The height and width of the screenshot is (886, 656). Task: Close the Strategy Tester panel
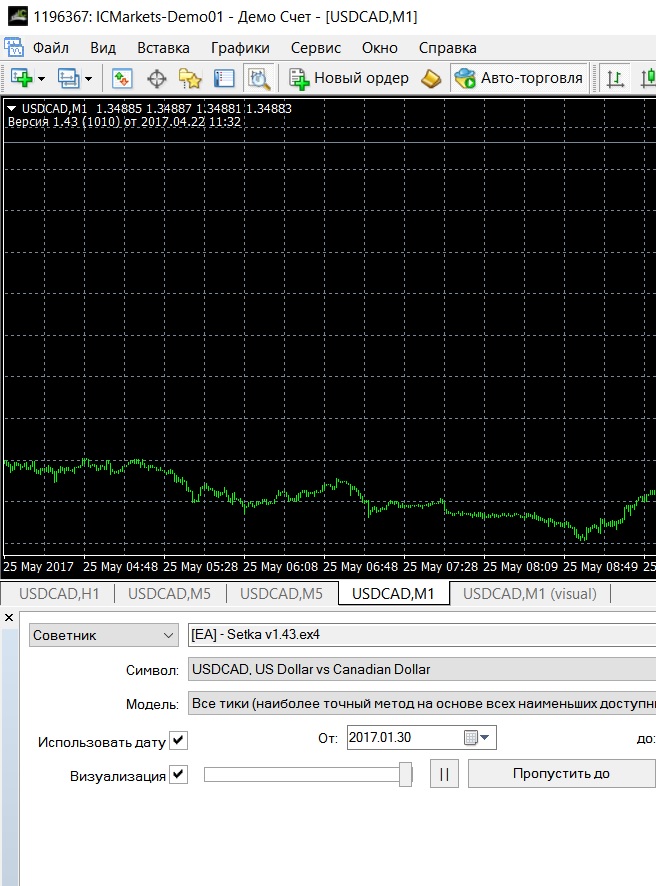pyautogui.click(x=9, y=618)
